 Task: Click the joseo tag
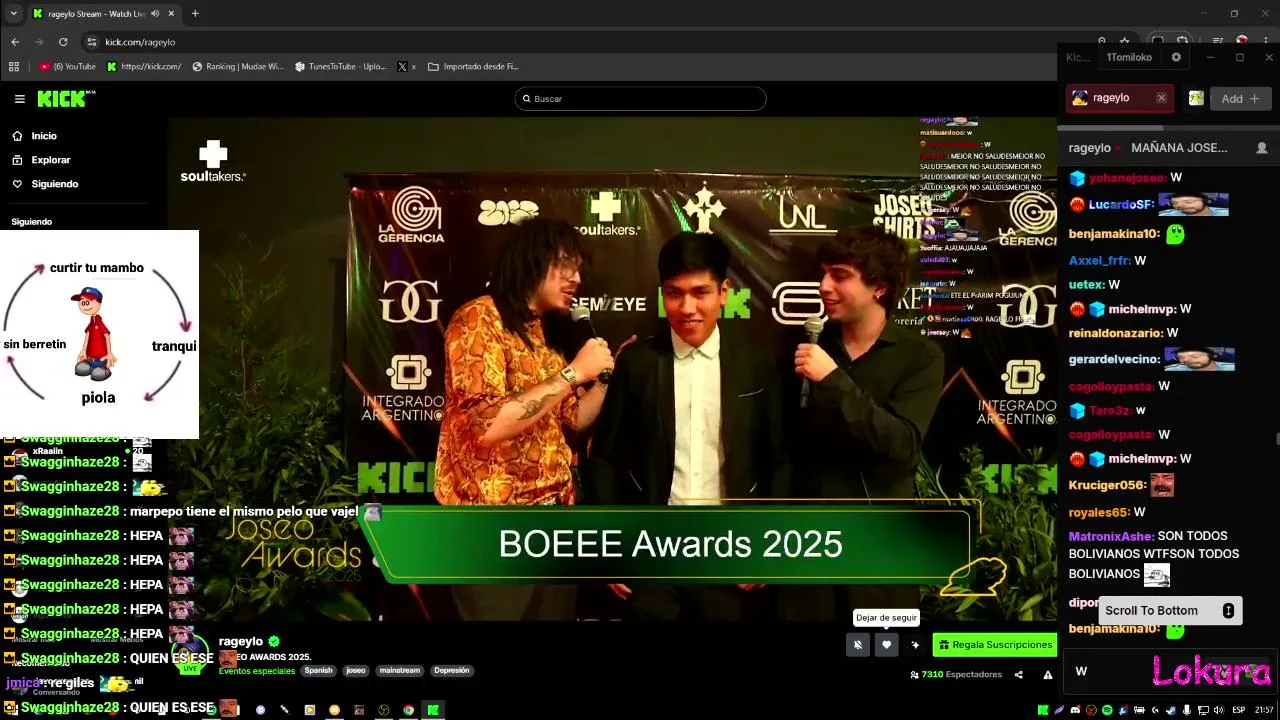(356, 671)
